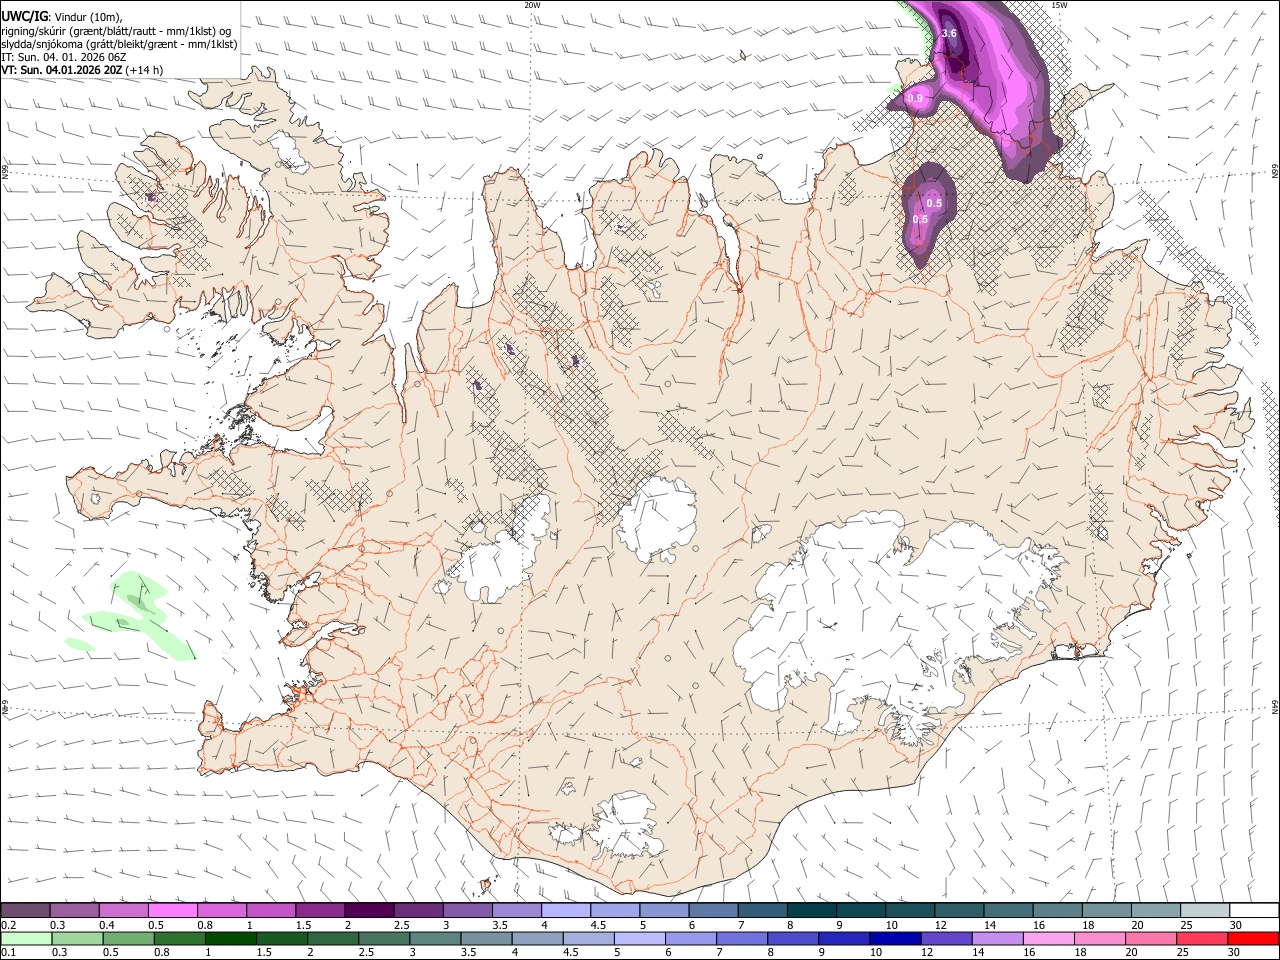
Task: Click the top-row 30 legend label
Action: pyautogui.click(x=1236, y=925)
